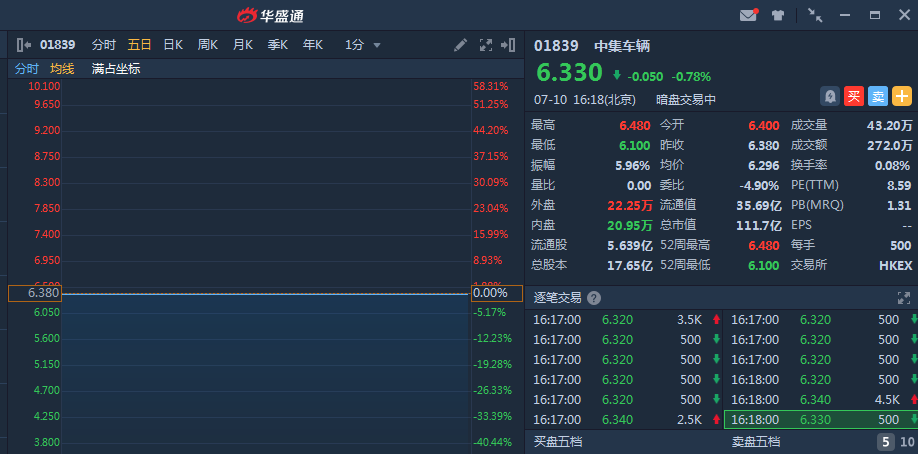This screenshot has height=454, width=918.
Task: Click the red Buy button
Action: [x=854, y=96]
